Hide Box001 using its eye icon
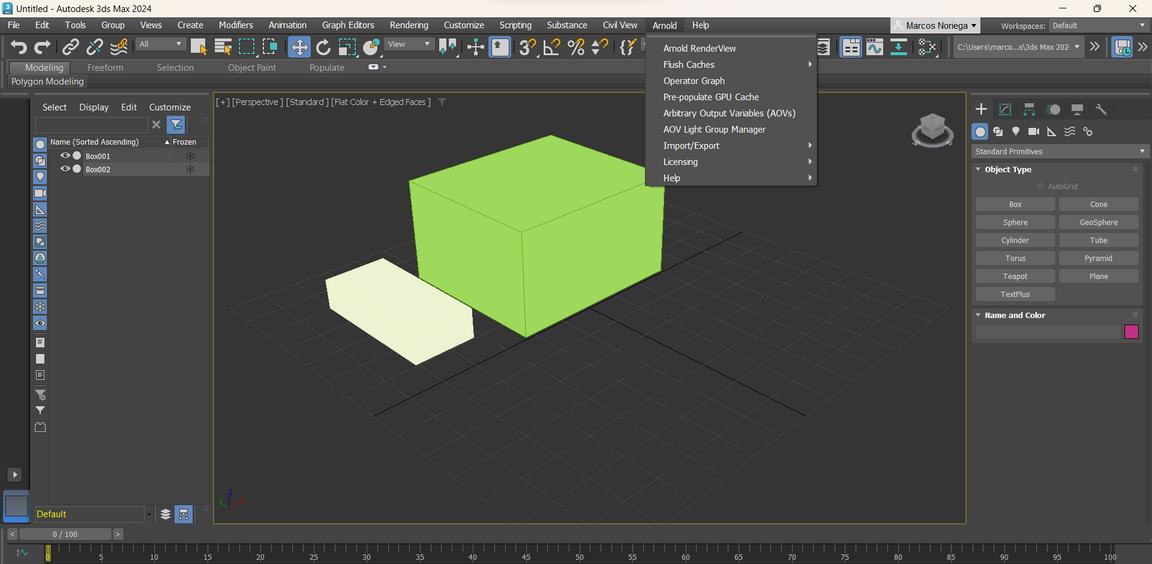1152x564 pixels. coord(65,156)
